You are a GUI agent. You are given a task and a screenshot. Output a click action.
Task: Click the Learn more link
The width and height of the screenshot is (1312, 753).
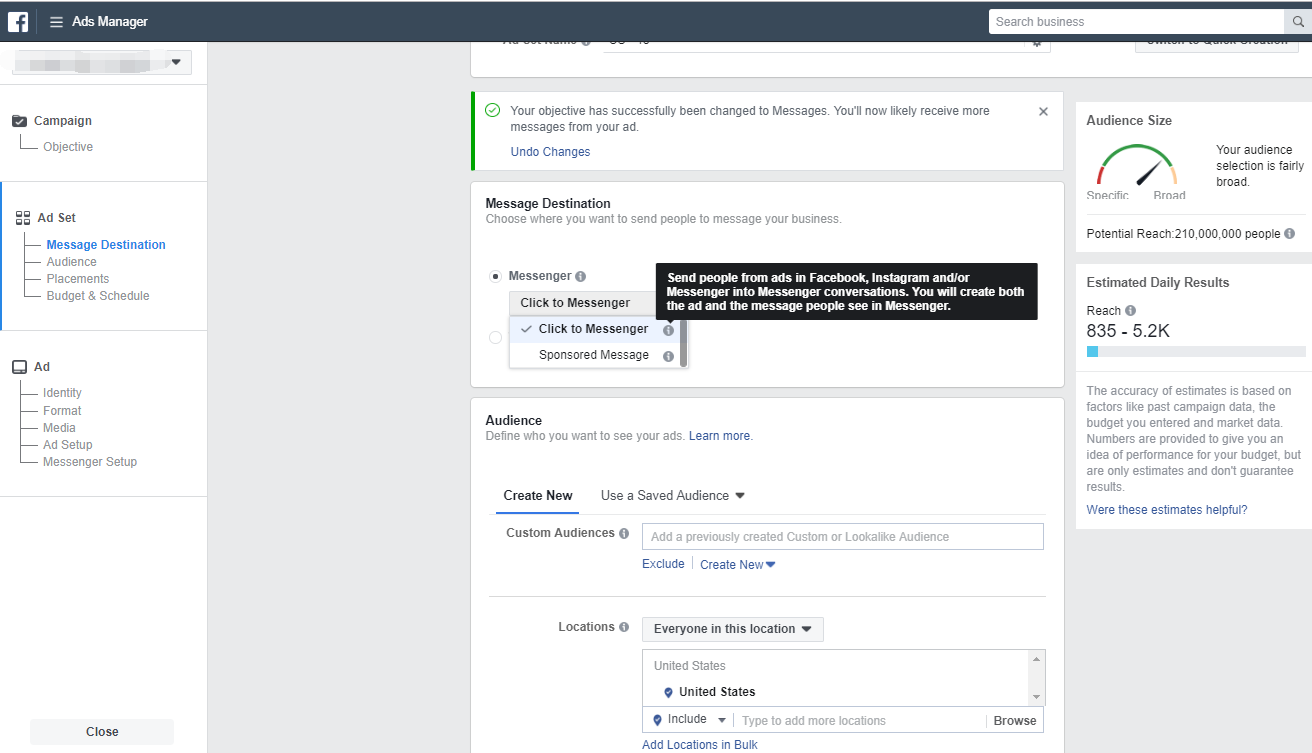click(720, 436)
